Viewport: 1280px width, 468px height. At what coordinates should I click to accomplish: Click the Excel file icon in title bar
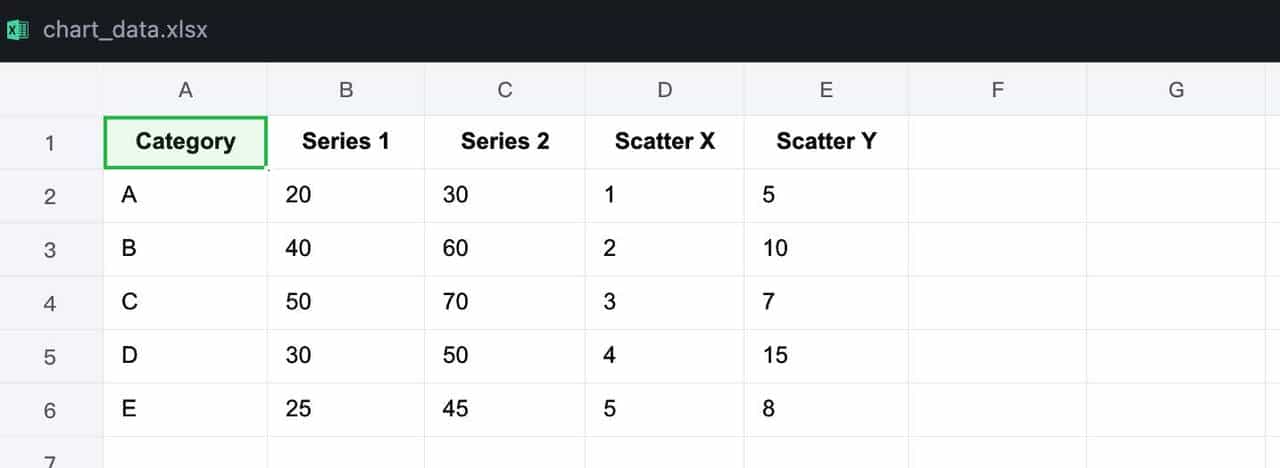[x=17, y=30]
